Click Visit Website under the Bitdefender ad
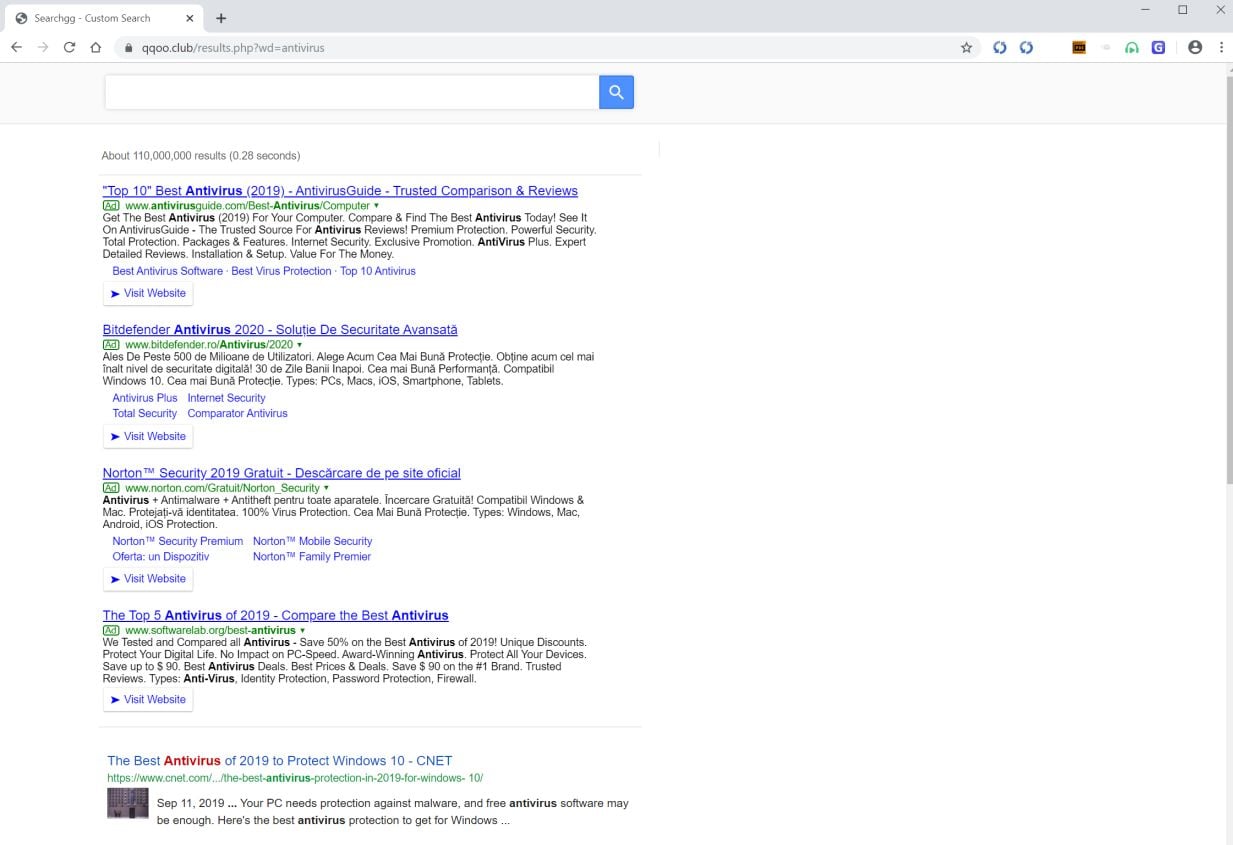The image size is (1233, 845). click(x=148, y=436)
